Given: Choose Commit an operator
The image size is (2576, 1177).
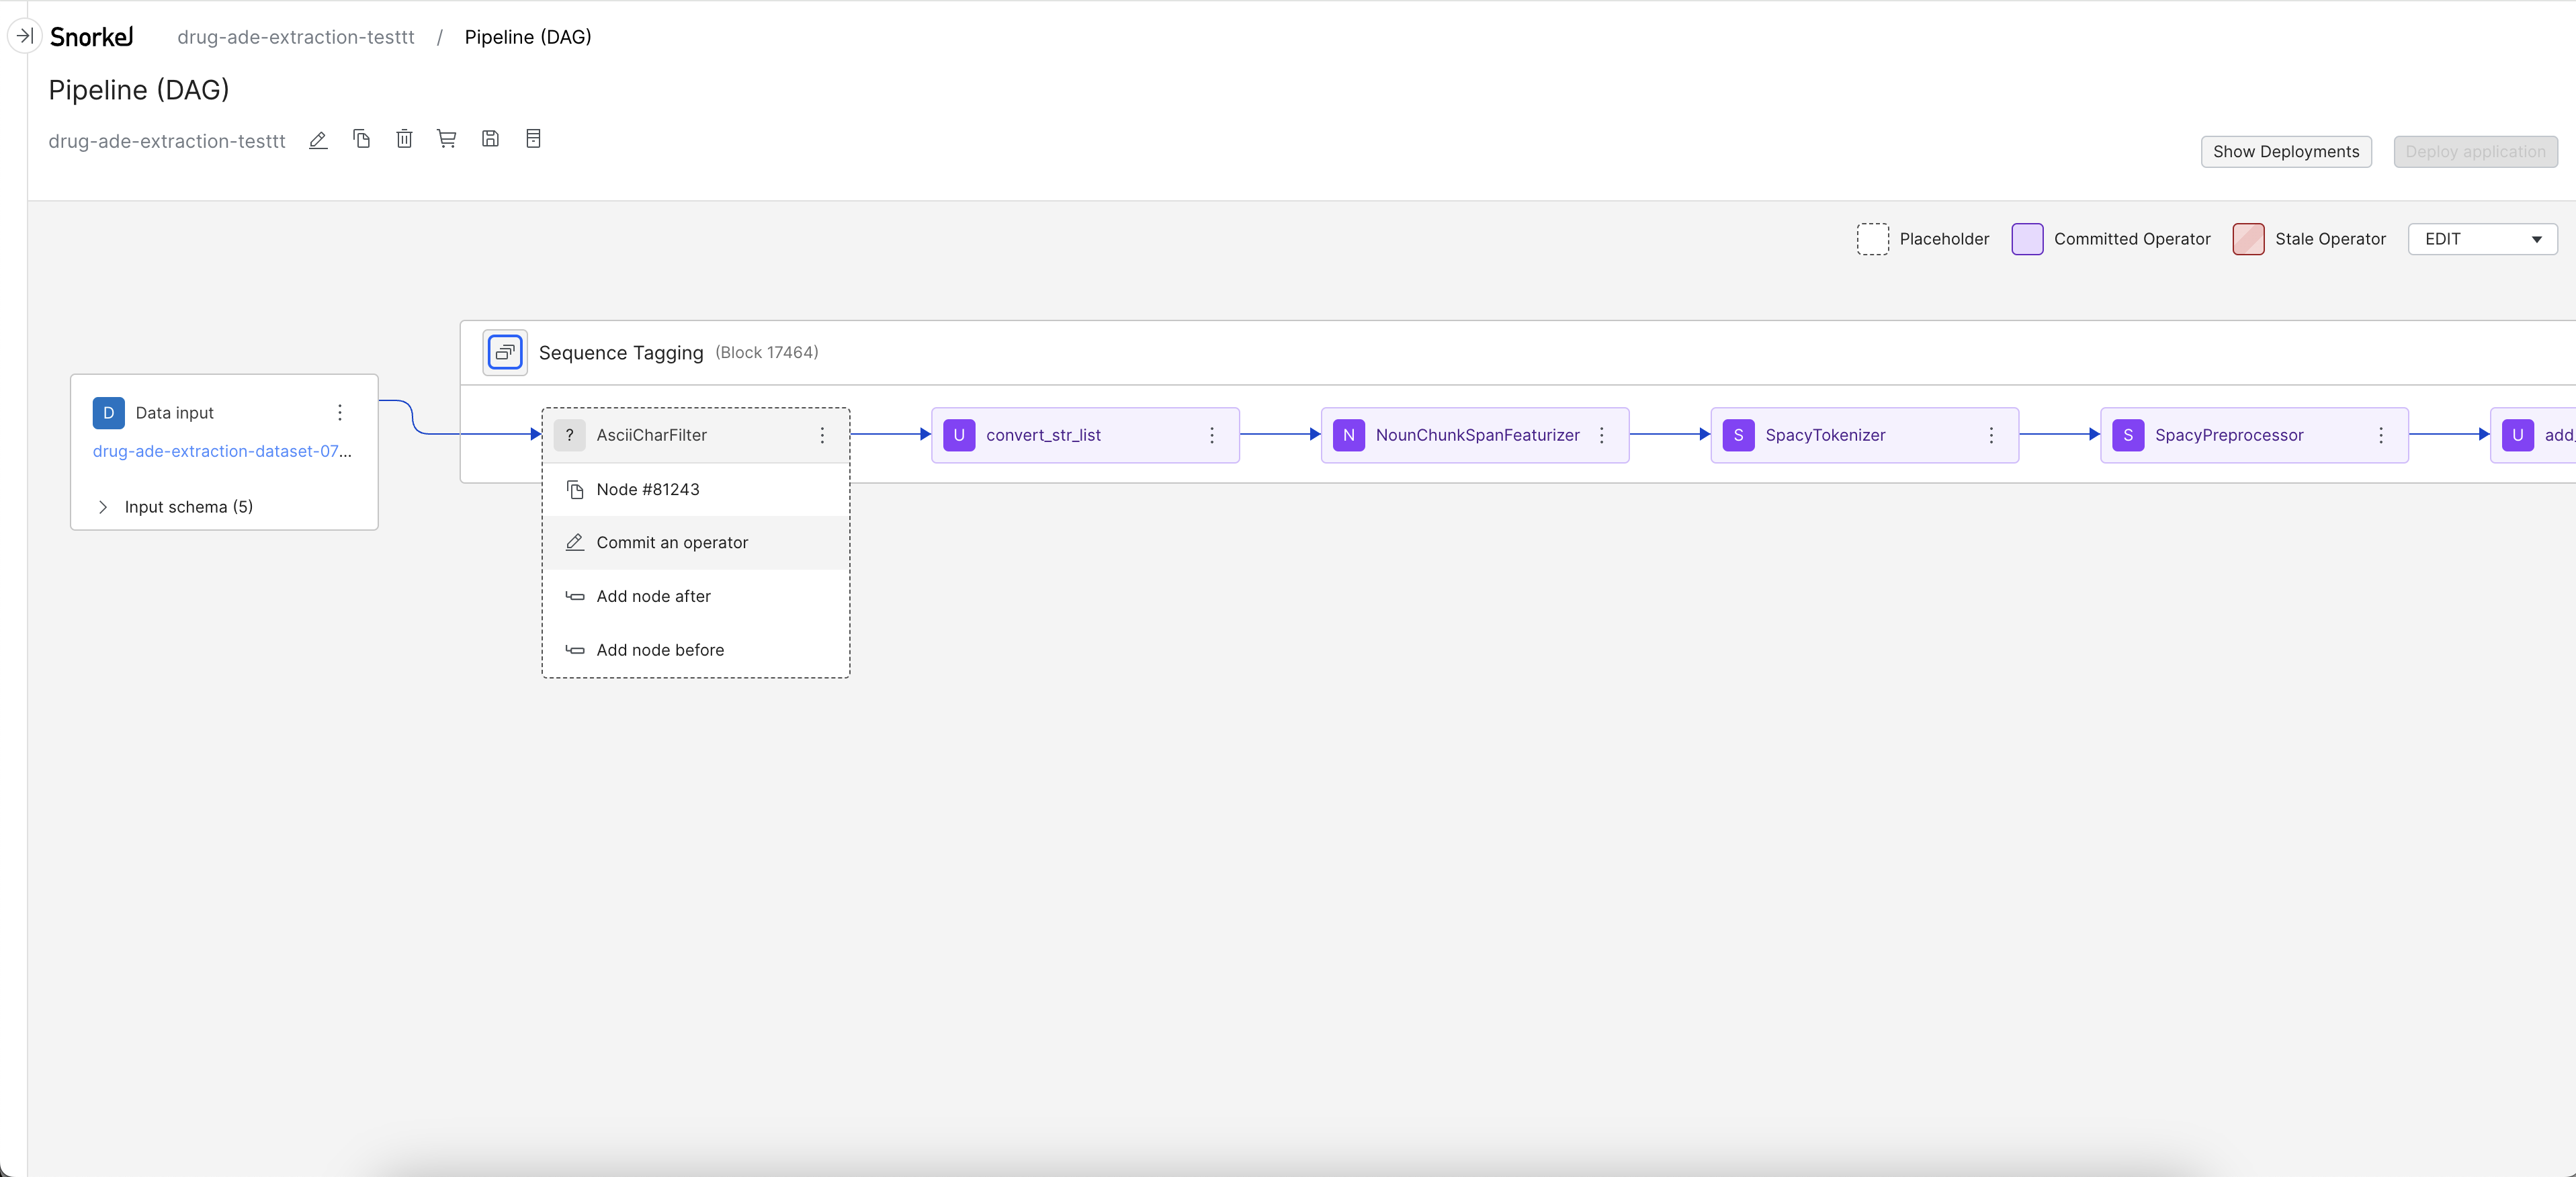Looking at the screenshot, I should point(696,543).
